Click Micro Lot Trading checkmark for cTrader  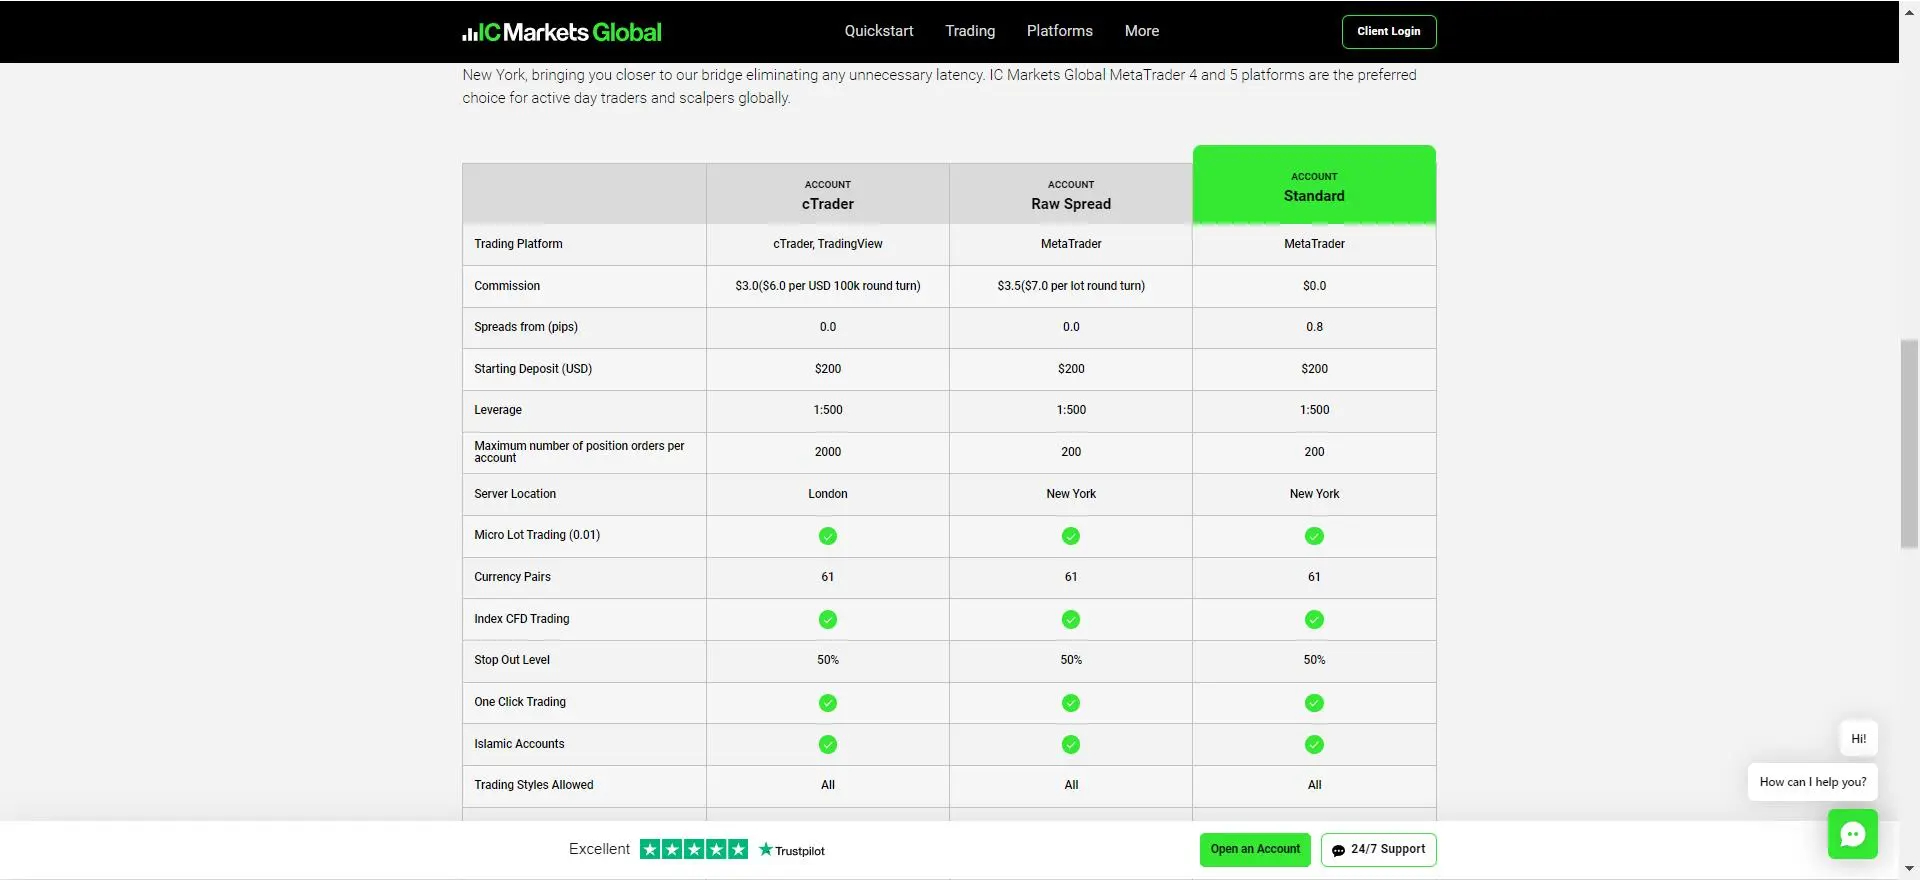(x=828, y=536)
